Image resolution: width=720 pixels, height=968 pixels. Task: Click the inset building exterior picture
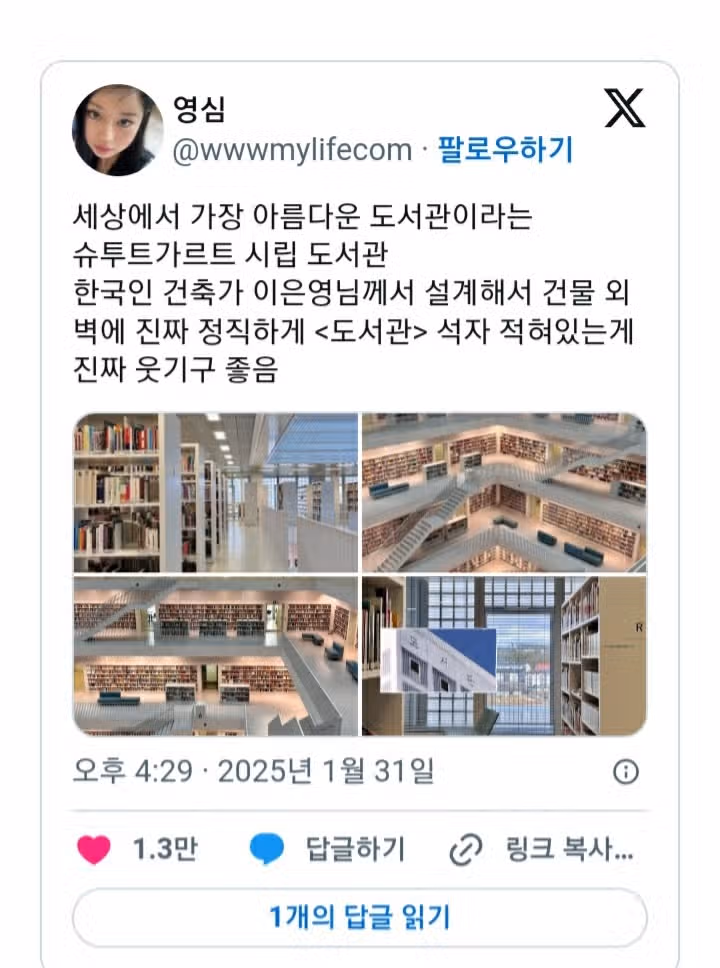(438, 660)
